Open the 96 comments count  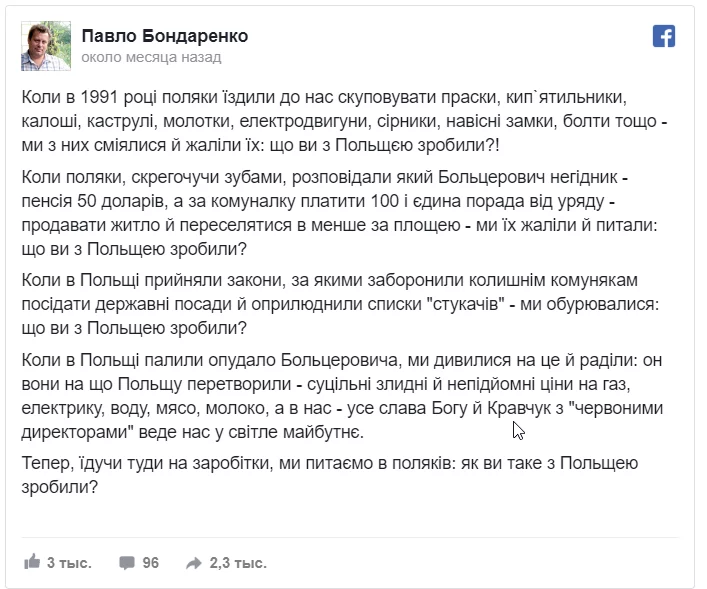tap(151, 563)
